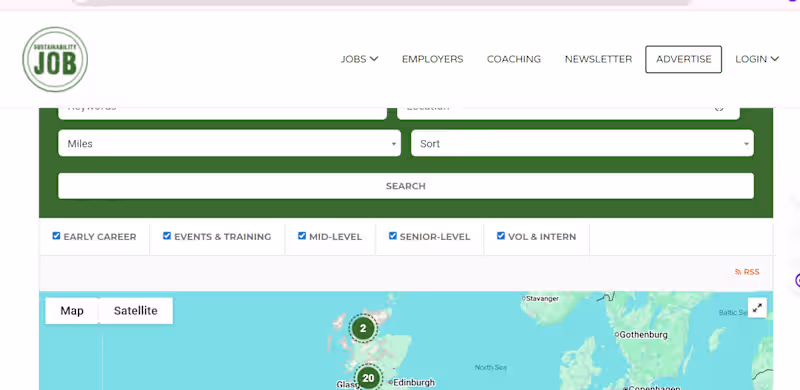This screenshot has width=800, height=390.
Task: Open the Coaching page
Action: click(x=514, y=59)
